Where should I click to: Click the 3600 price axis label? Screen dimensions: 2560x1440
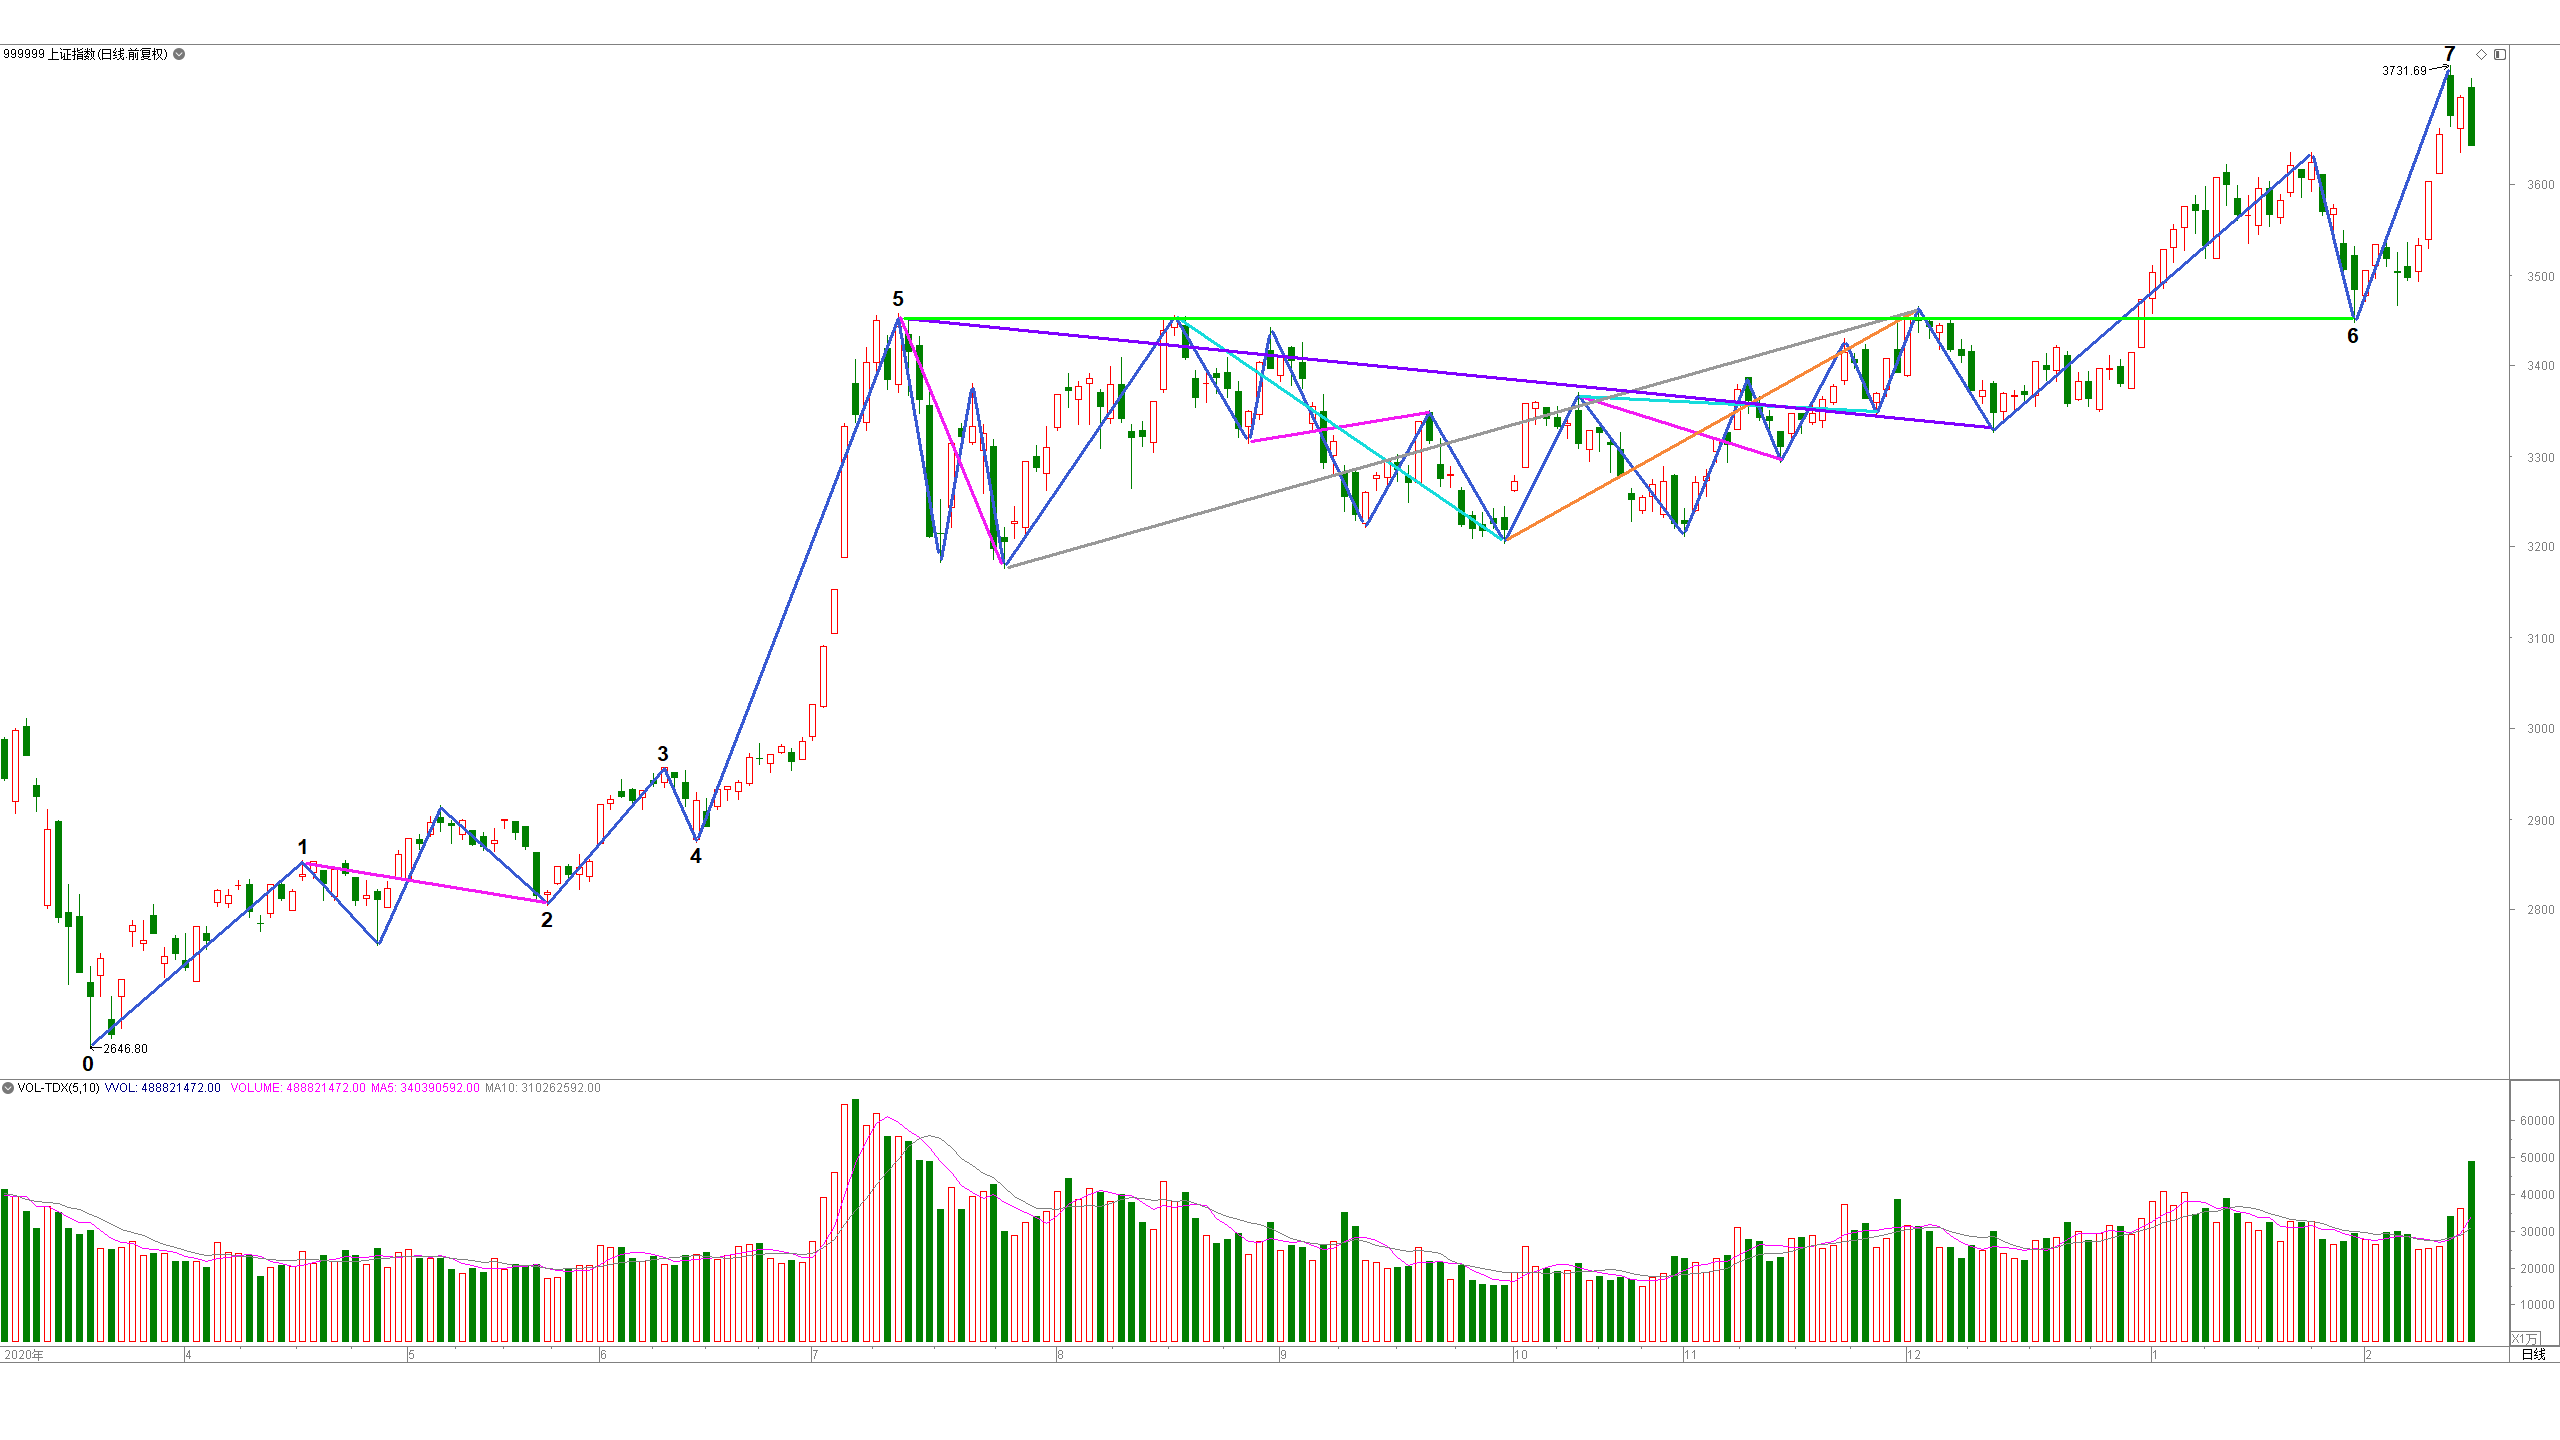pos(2541,185)
